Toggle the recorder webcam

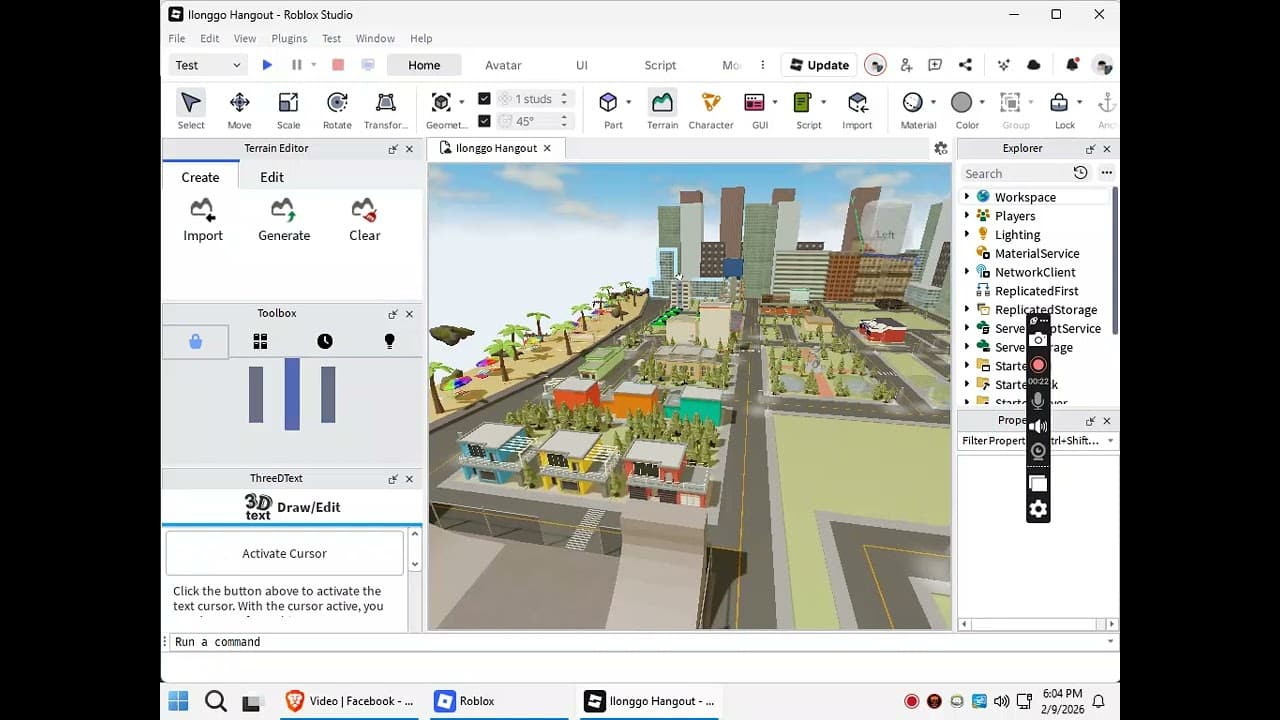[1038, 451]
